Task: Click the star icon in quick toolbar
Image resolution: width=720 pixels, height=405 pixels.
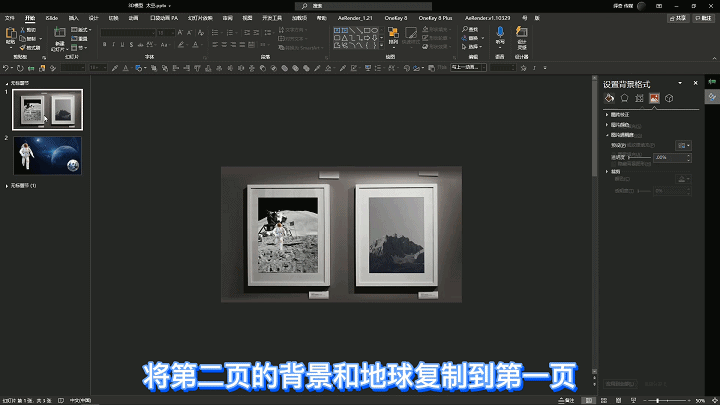Action: click(x=523, y=68)
